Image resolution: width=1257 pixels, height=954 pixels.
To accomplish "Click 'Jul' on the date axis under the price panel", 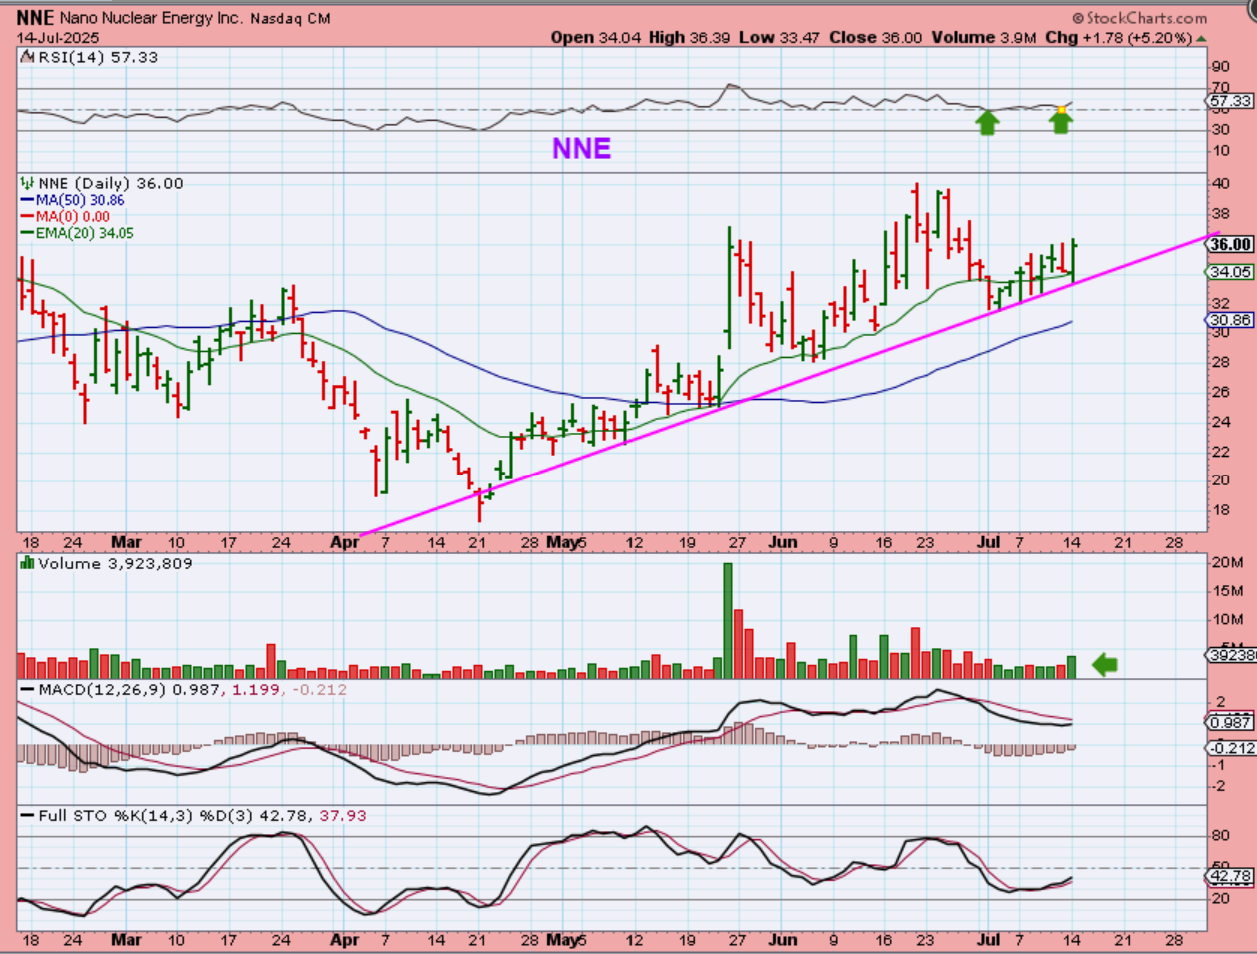I will tap(988, 542).
